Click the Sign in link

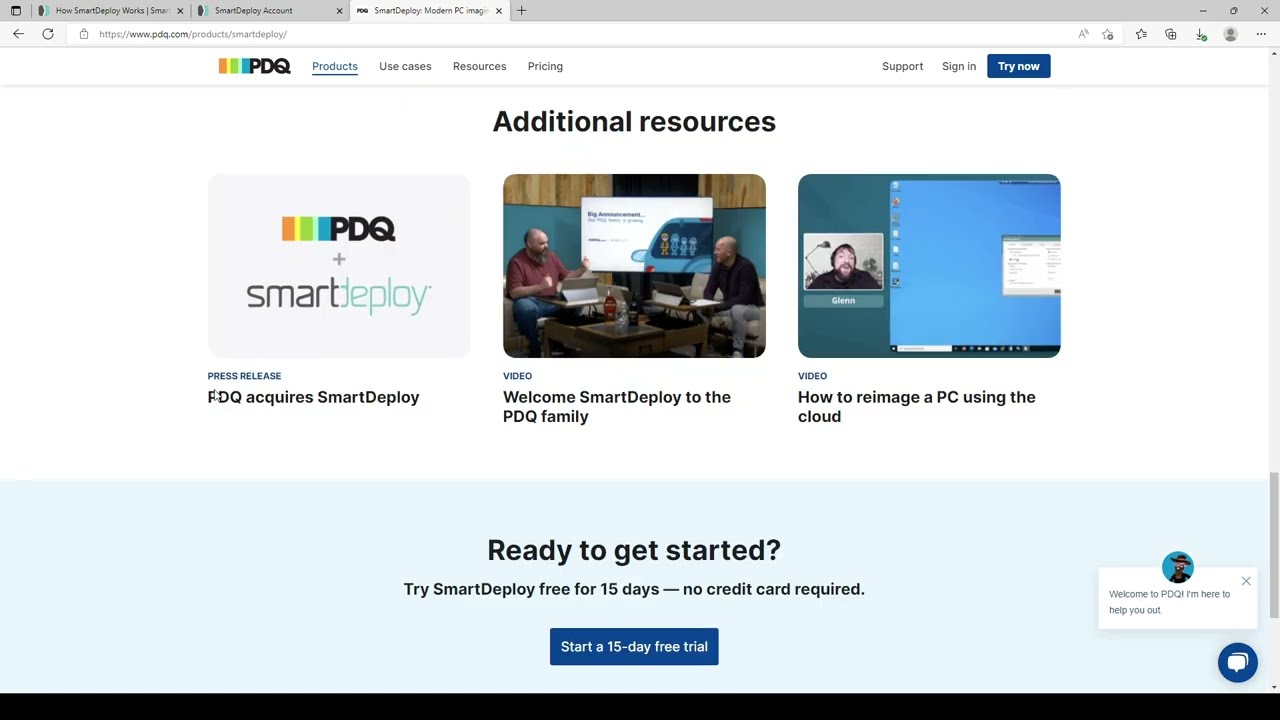click(x=958, y=66)
